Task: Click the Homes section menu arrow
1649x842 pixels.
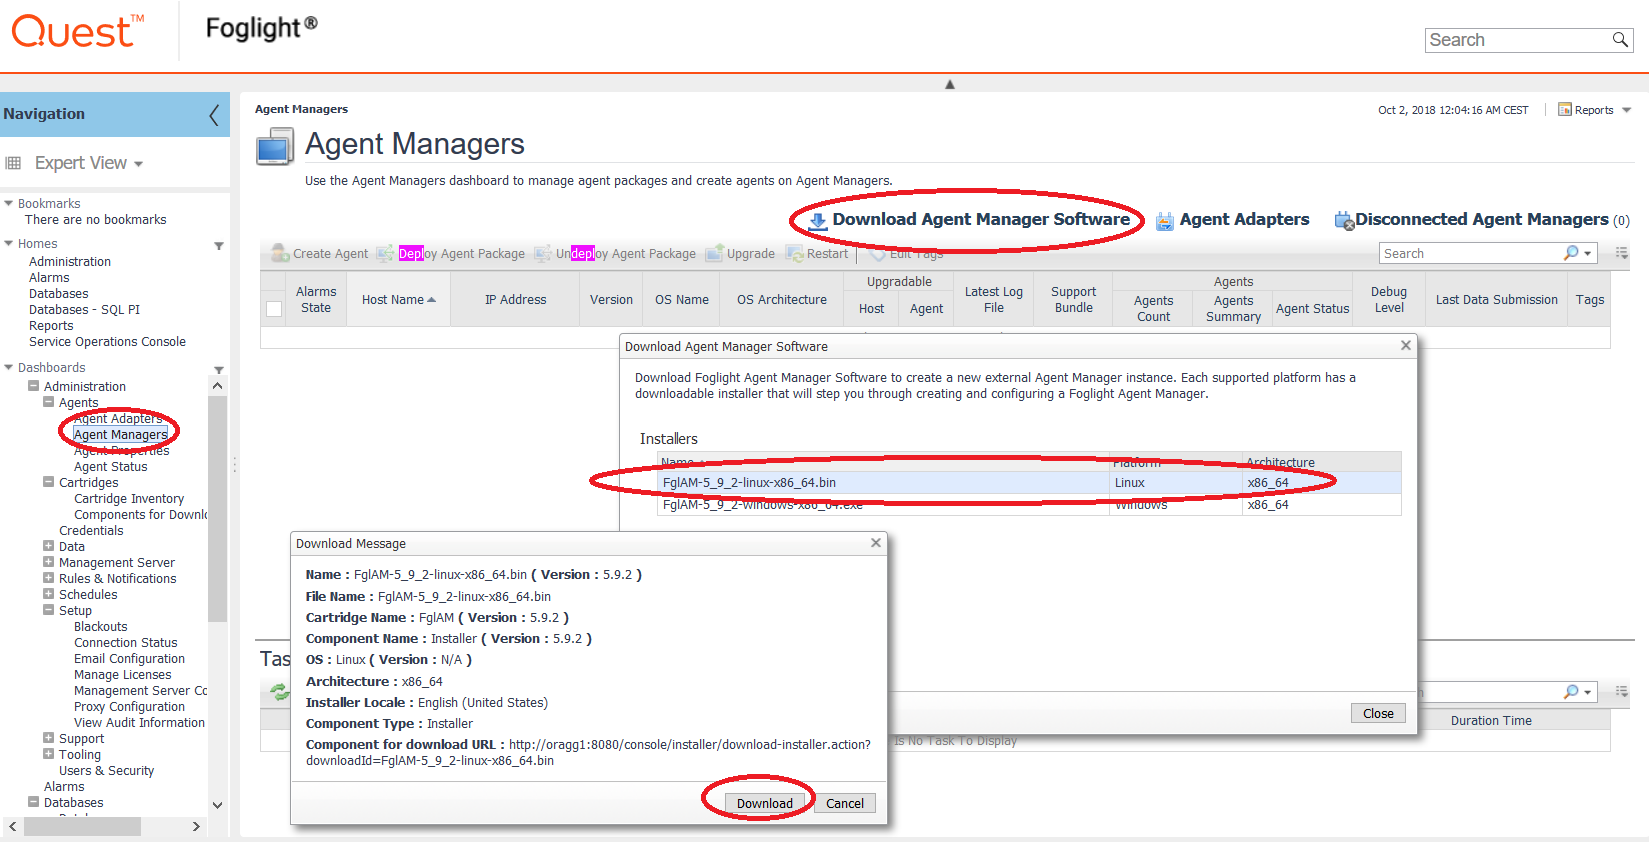Action: pyautogui.click(x=218, y=245)
